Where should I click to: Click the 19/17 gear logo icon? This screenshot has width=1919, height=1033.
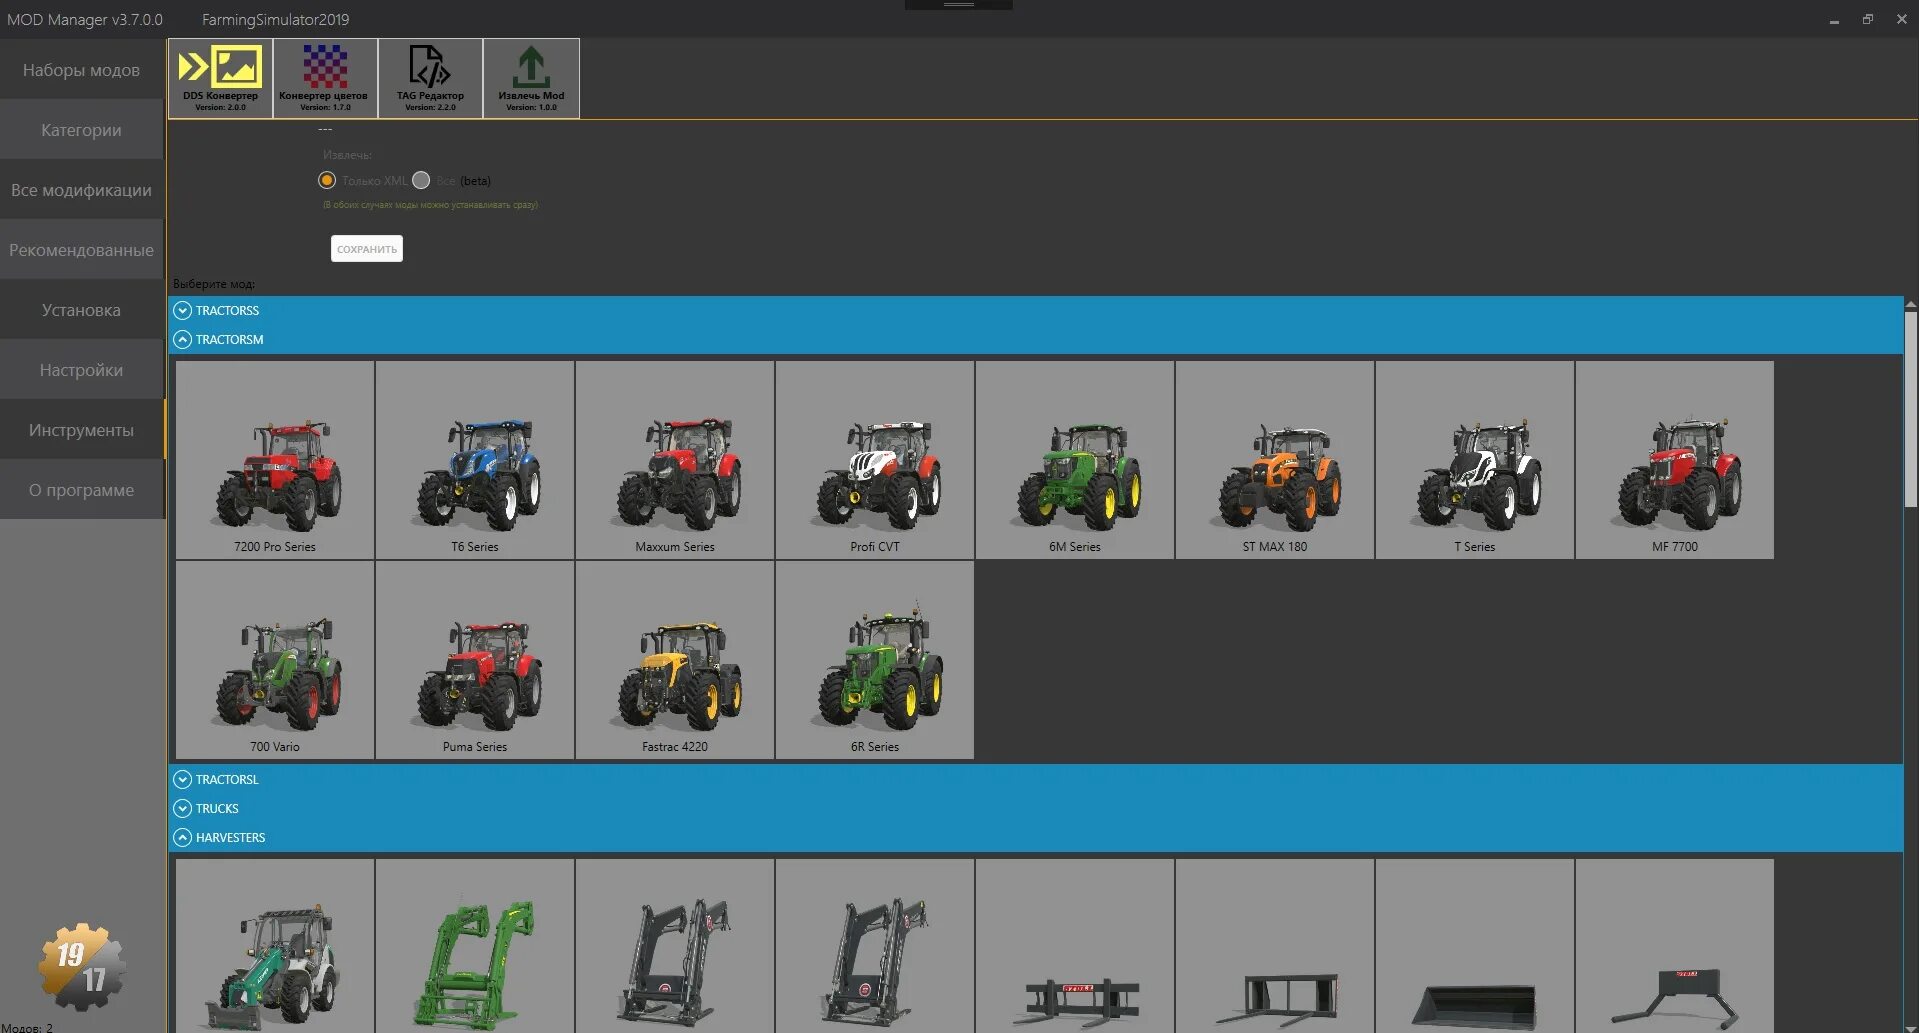pos(82,966)
